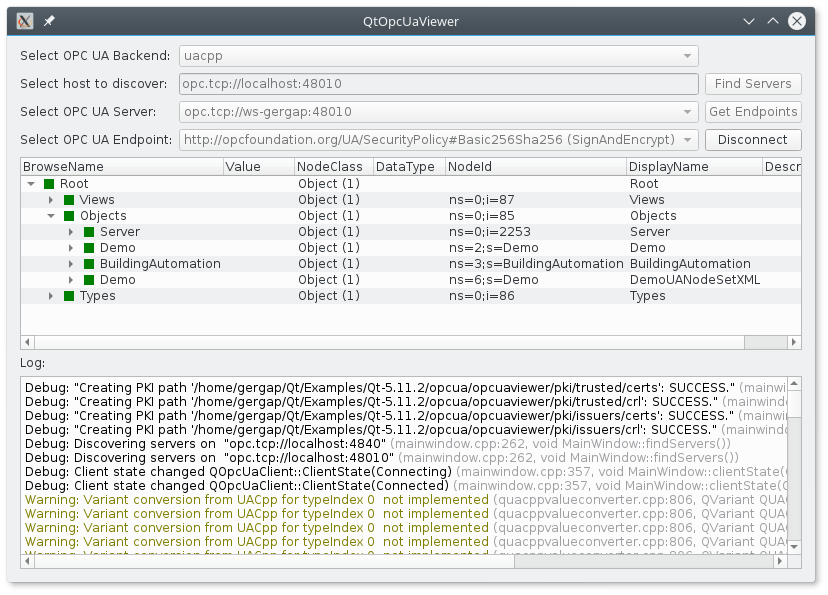Viewport: 828px width, 595px height.
Task: Open the OPC UA Endpoint dropdown
Action: click(x=439, y=140)
